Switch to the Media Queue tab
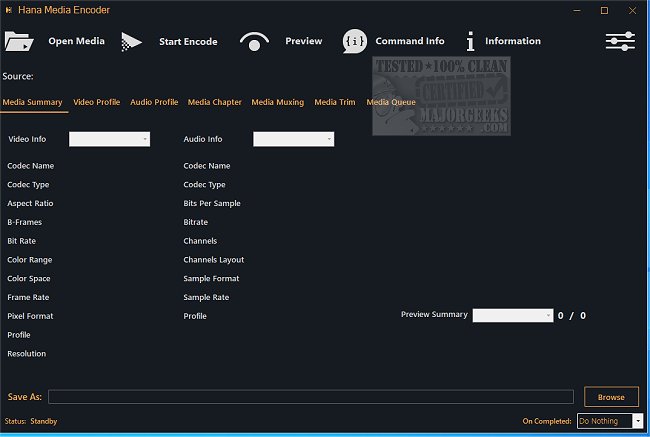The image size is (650, 437). point(390,102)
